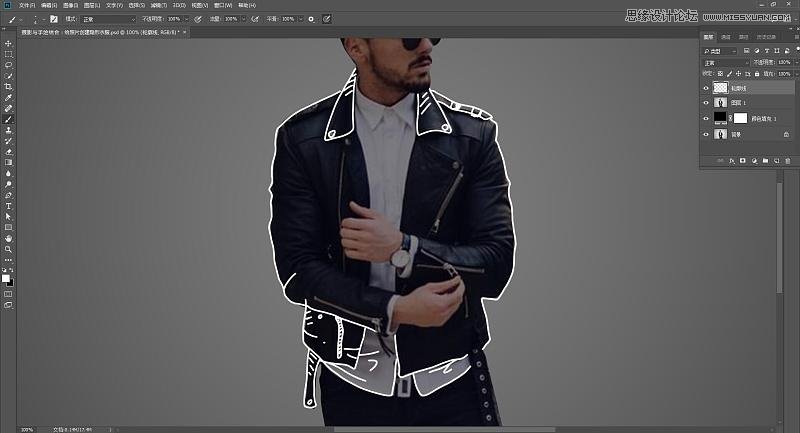This screenshot has width=800, height=433.
Task: Click the Color Fill layer mask thumbnail
Action: point(740,118)
